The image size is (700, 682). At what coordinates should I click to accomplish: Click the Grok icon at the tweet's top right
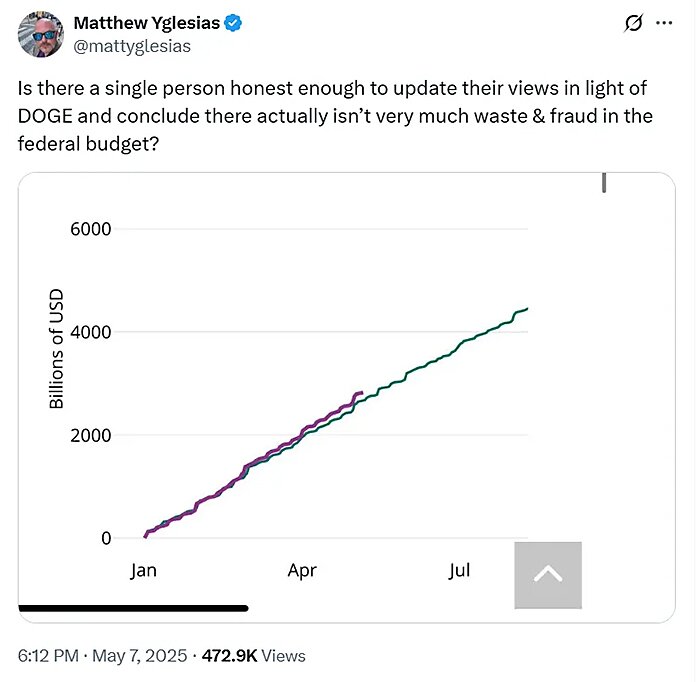click(632, 24)
